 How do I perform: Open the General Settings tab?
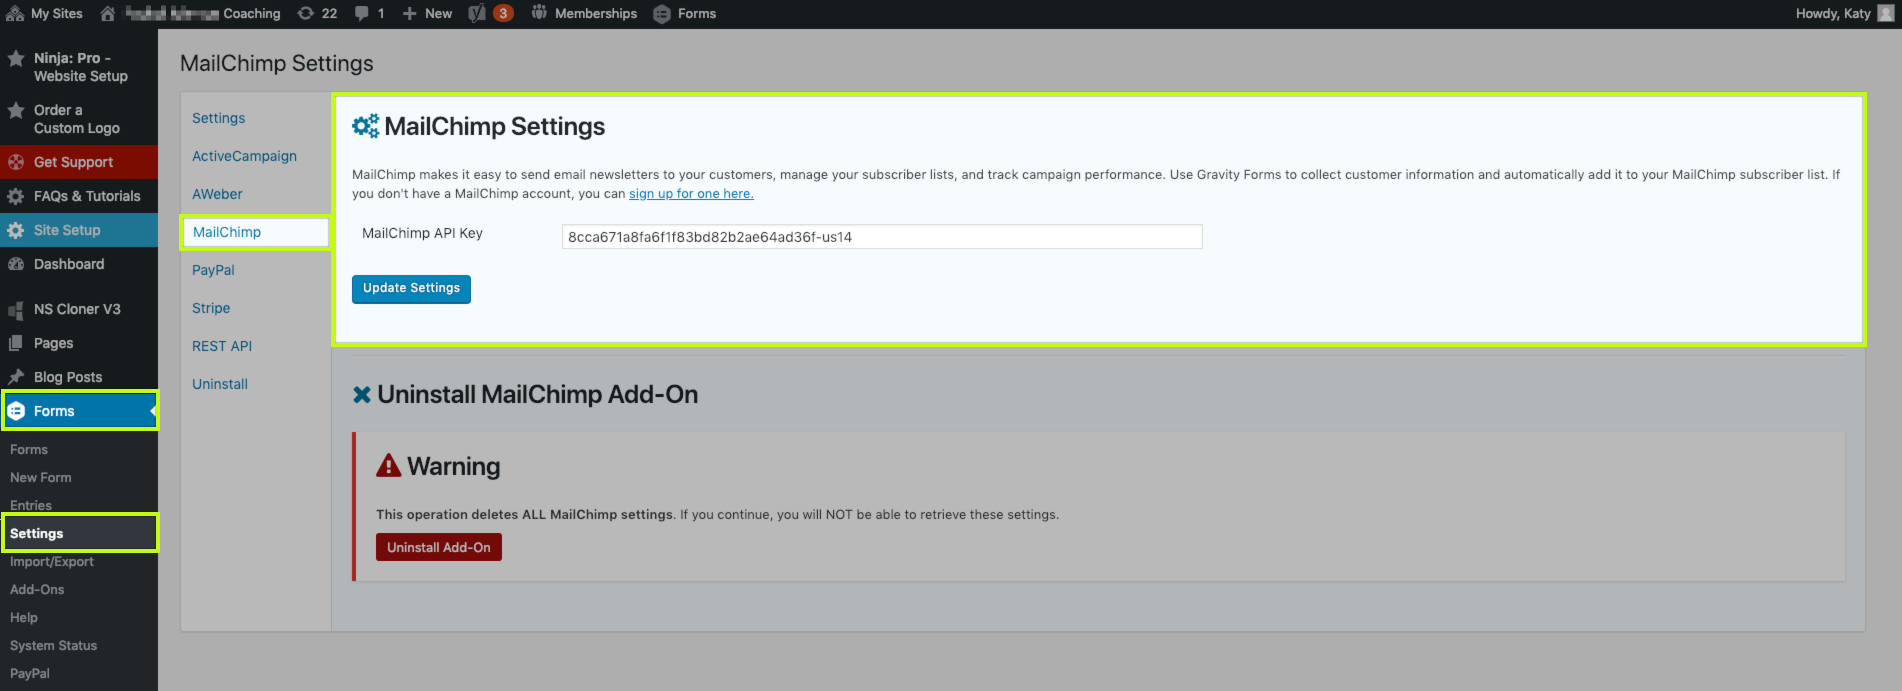[x=218, y=118]
